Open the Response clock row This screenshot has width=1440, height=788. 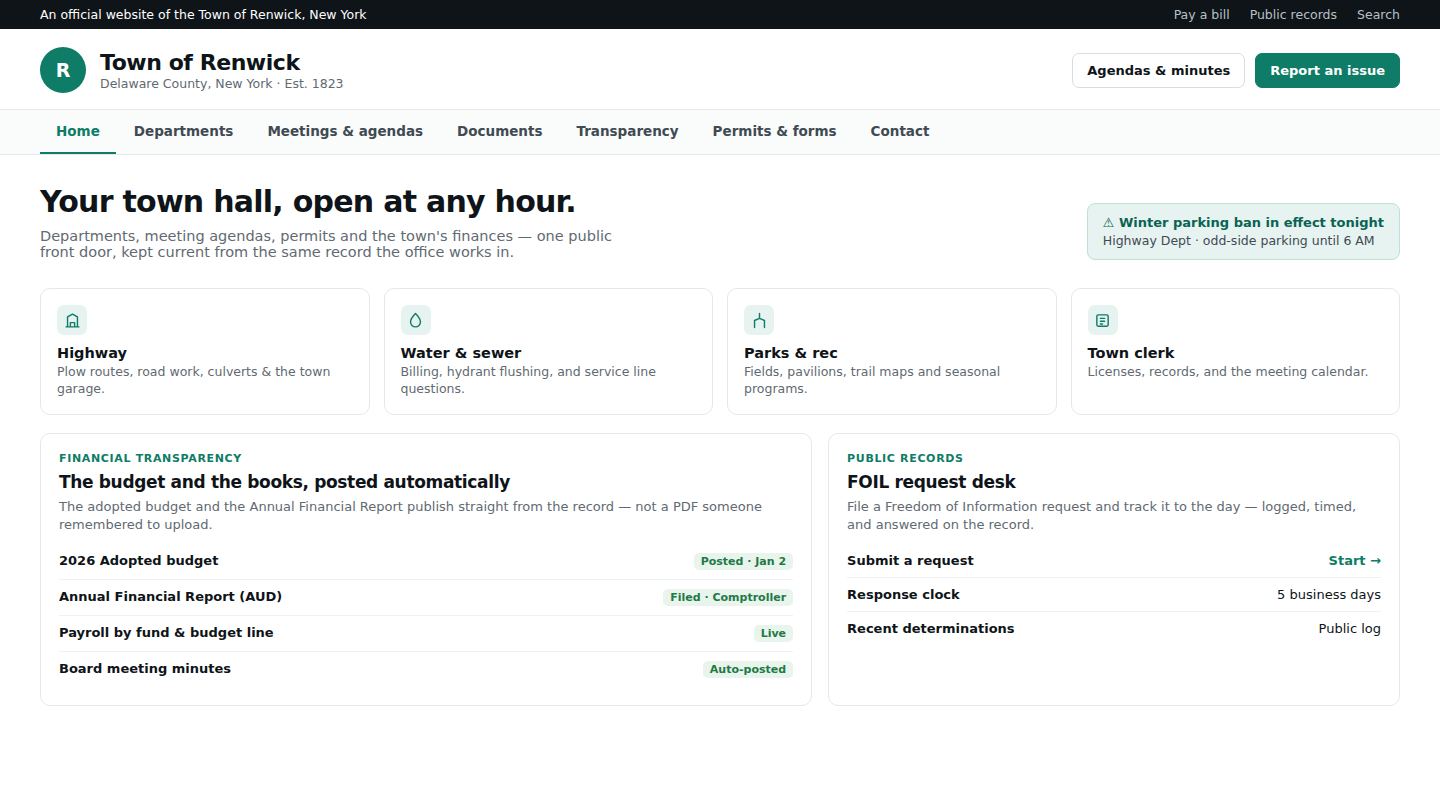pos(1114,595)
